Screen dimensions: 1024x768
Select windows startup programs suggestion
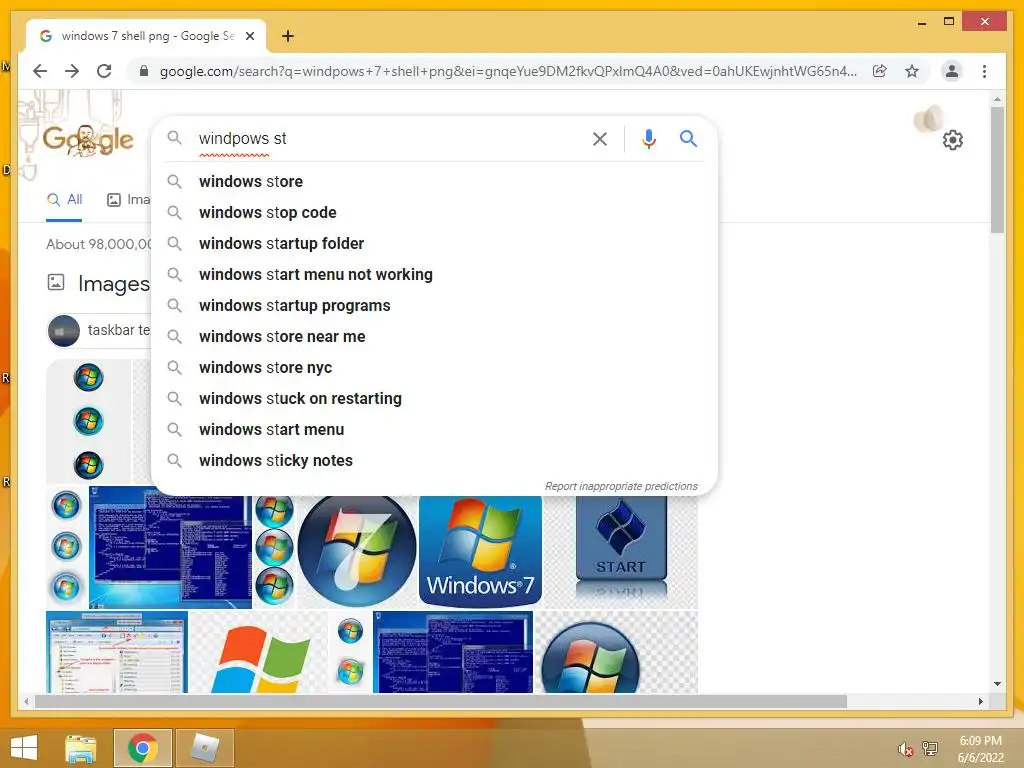(x=434, y=306)
